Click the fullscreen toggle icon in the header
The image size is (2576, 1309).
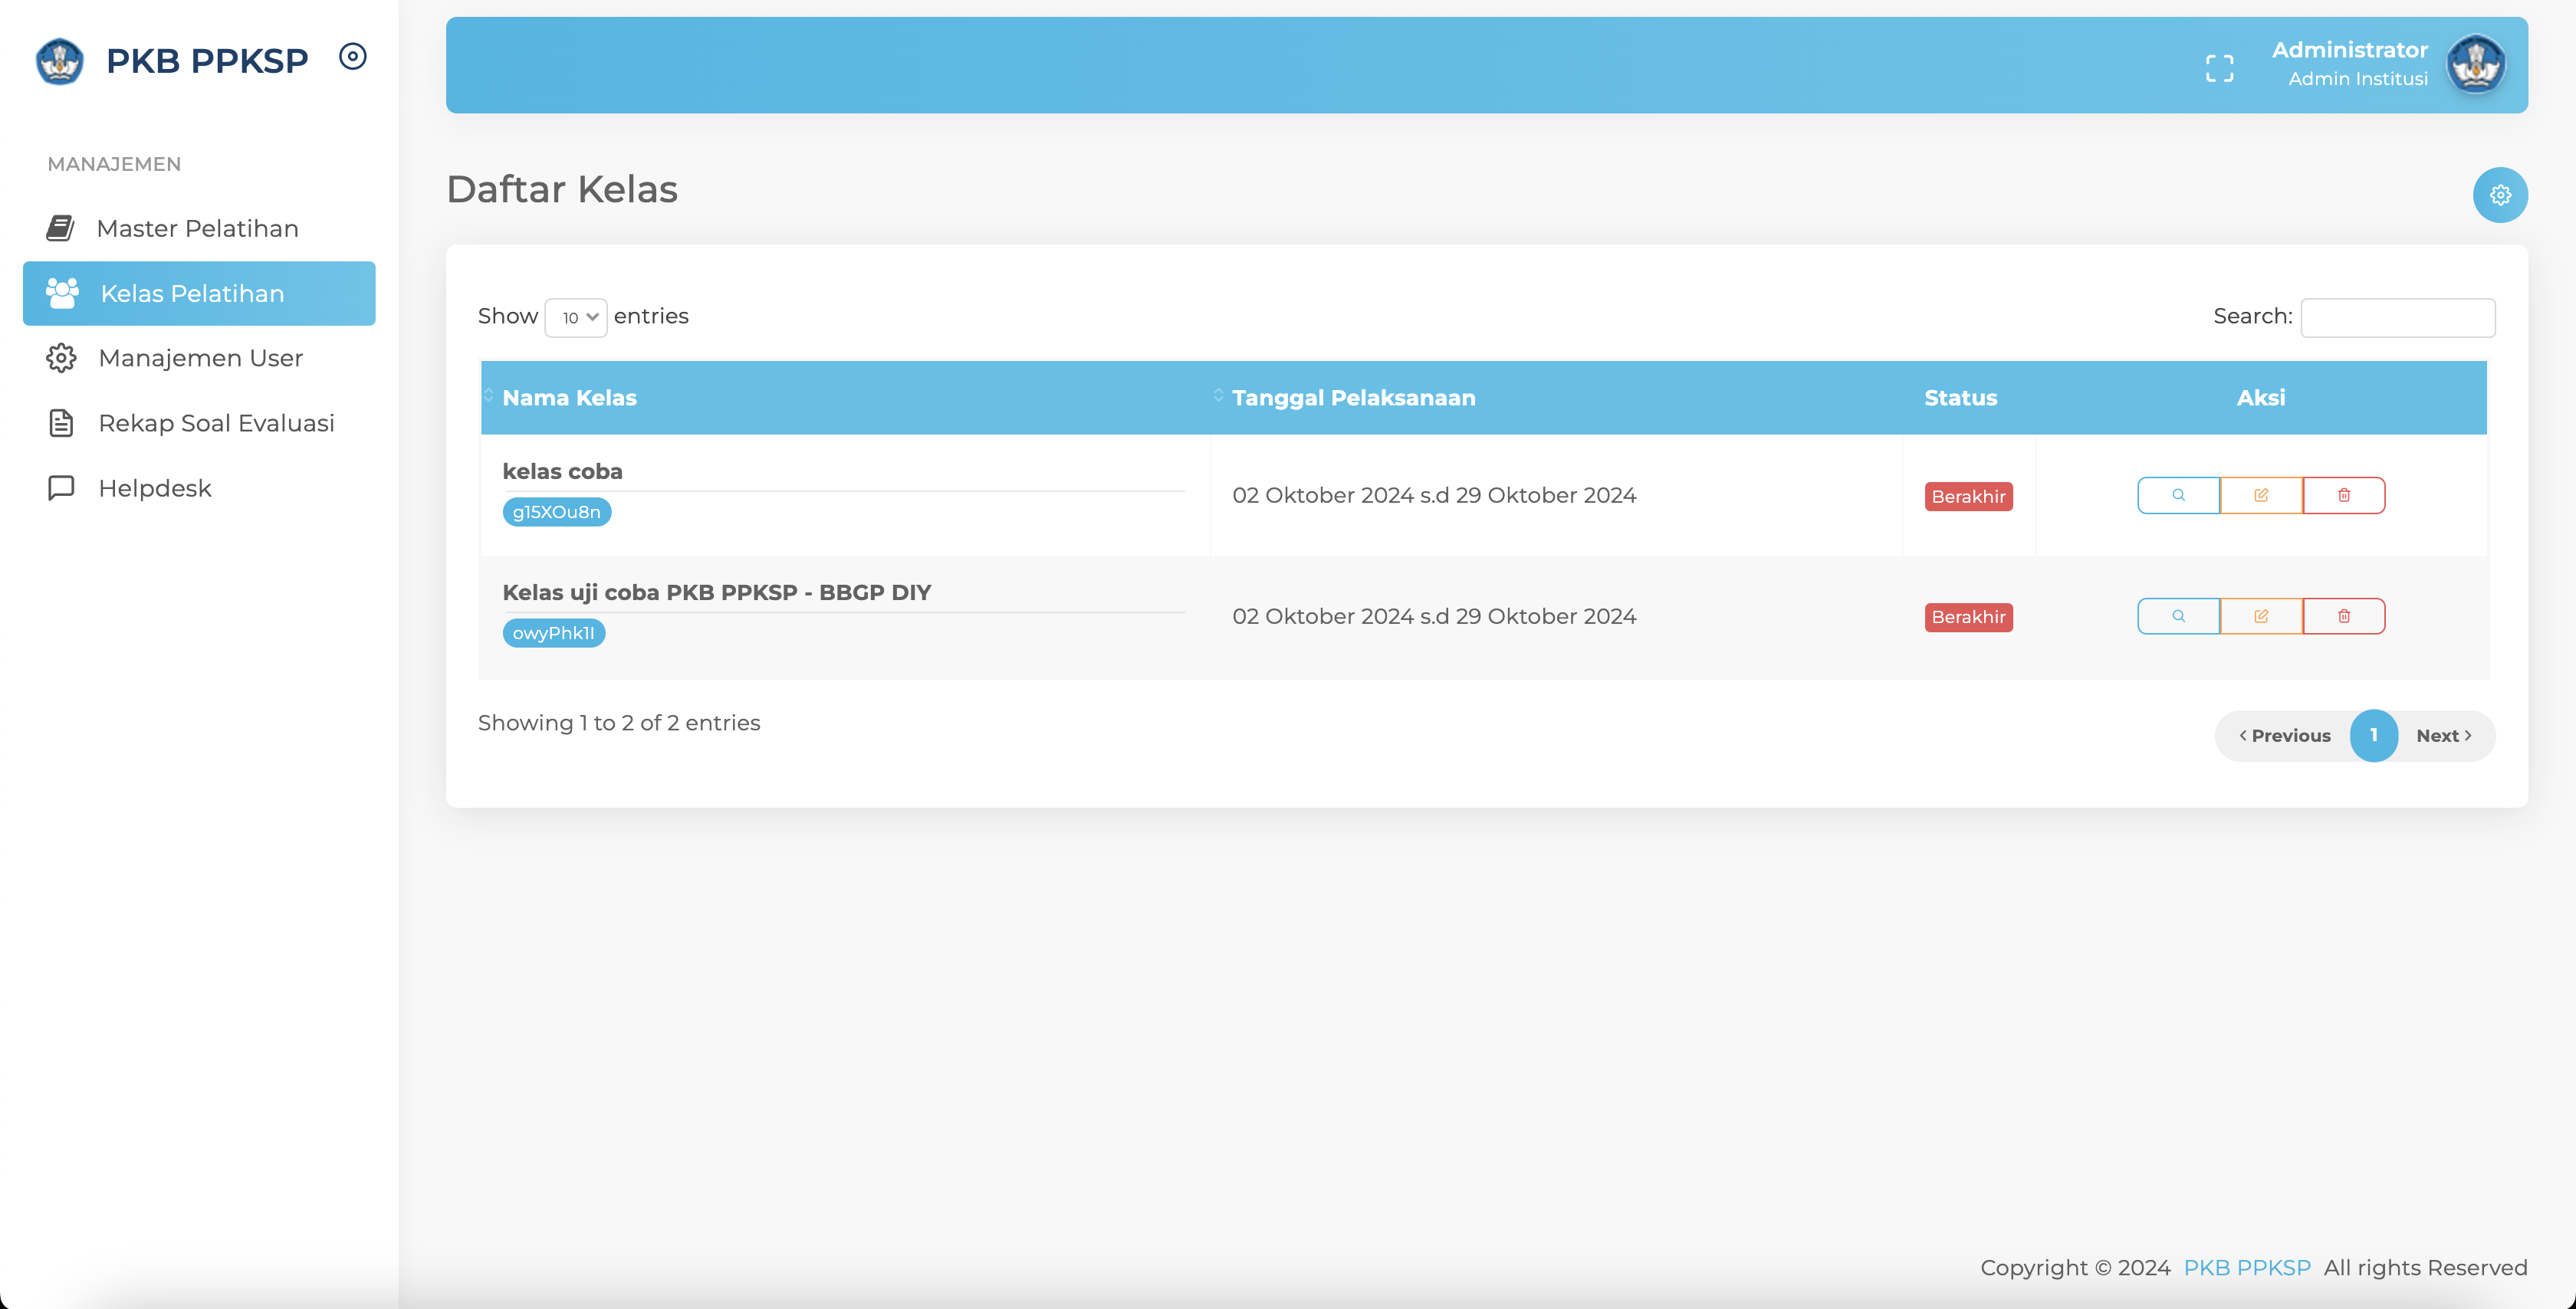click(2219, 68)
